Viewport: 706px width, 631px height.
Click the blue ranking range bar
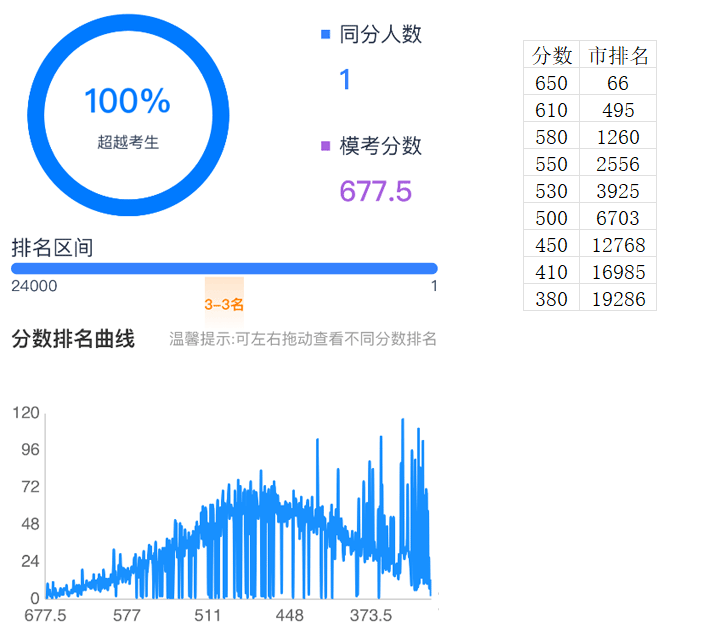tap(224, 267)
